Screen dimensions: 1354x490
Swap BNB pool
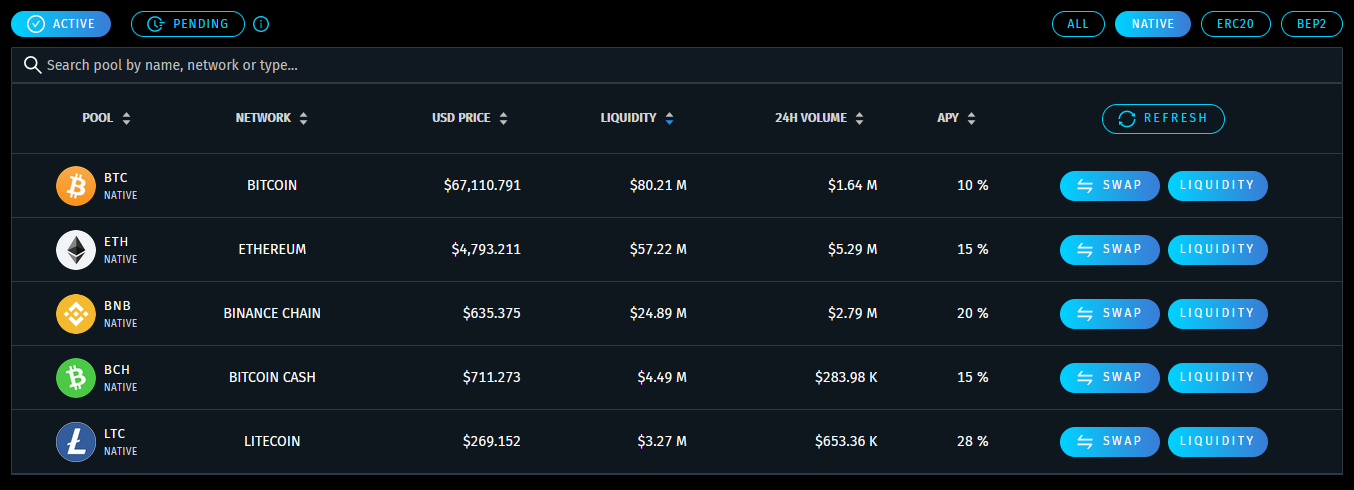pyautogui.click(x=1110, y=314)
